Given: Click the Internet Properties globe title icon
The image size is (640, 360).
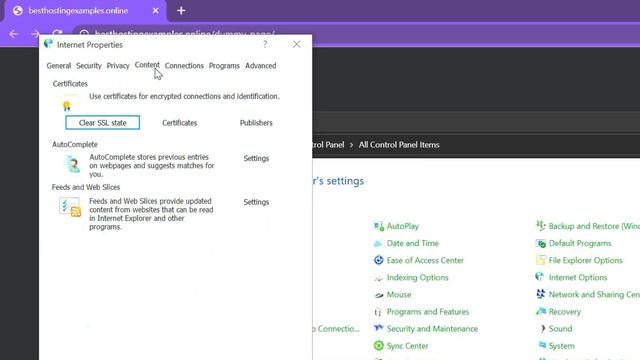Looking at the screenshot, I should tap(48, 44).
